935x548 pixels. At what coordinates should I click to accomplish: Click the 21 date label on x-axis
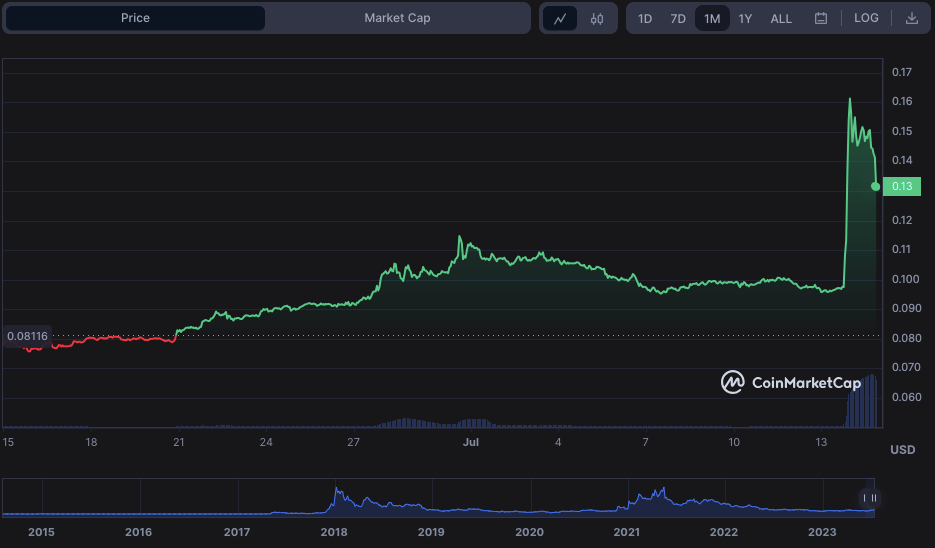click(x=178, y=442)
